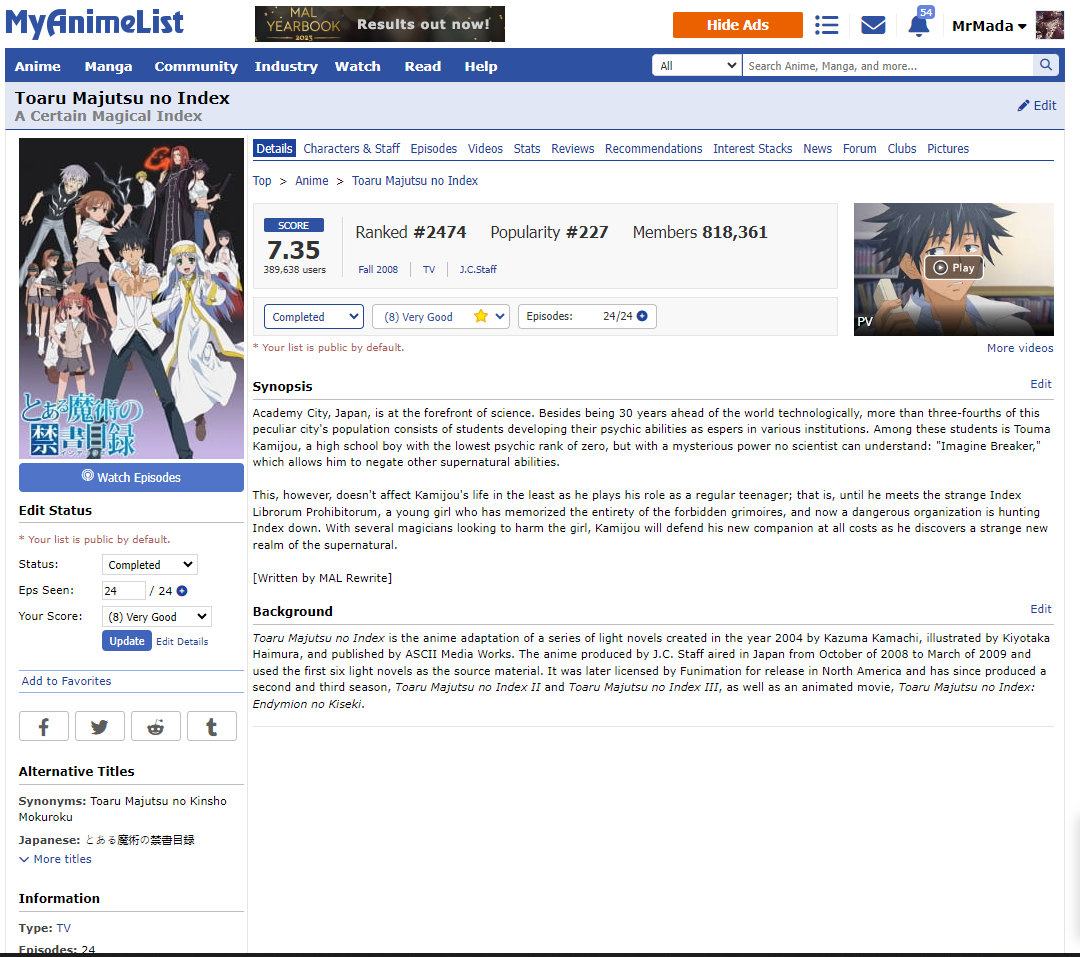Viewport: 1080px width, 957px height.
Task: Click plus icon next to Eps Seen
Action: 182,591
